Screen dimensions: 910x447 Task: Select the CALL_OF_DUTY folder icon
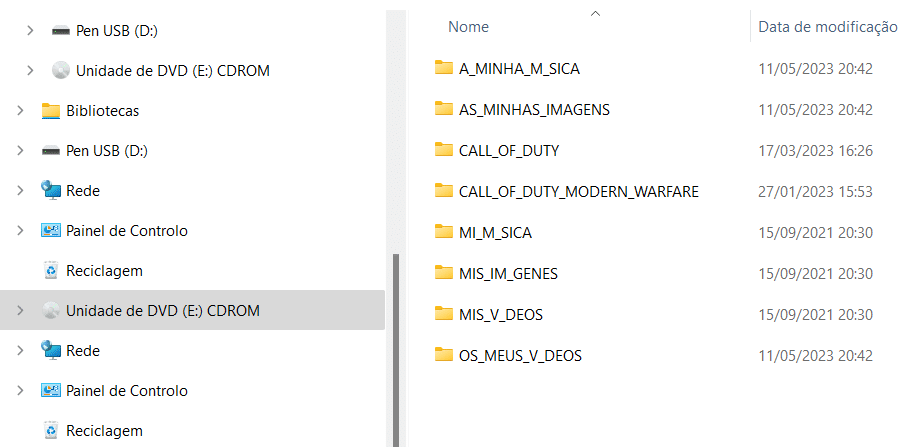pyautogui.click(x=443, y=150)
